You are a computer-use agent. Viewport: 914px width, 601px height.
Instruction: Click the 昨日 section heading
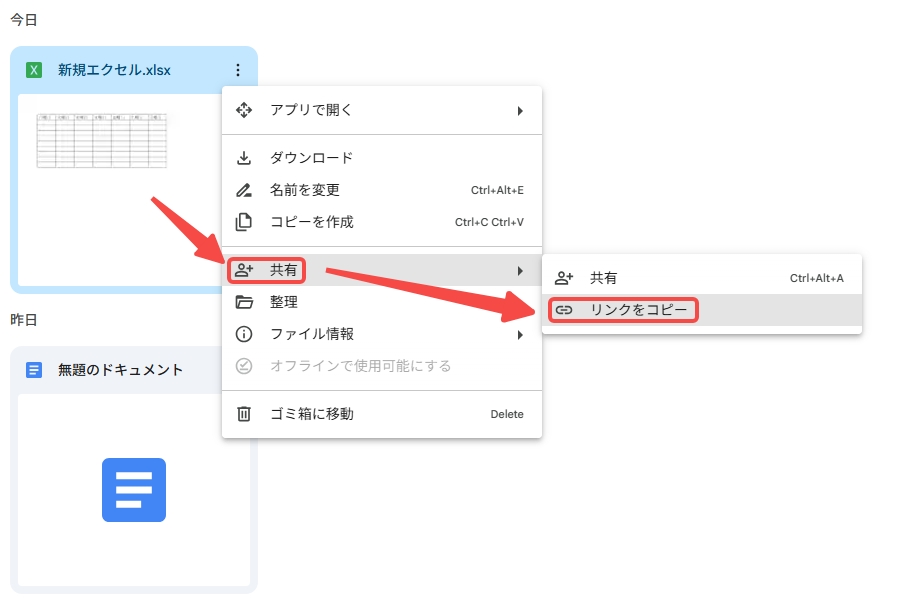point(24,320)
